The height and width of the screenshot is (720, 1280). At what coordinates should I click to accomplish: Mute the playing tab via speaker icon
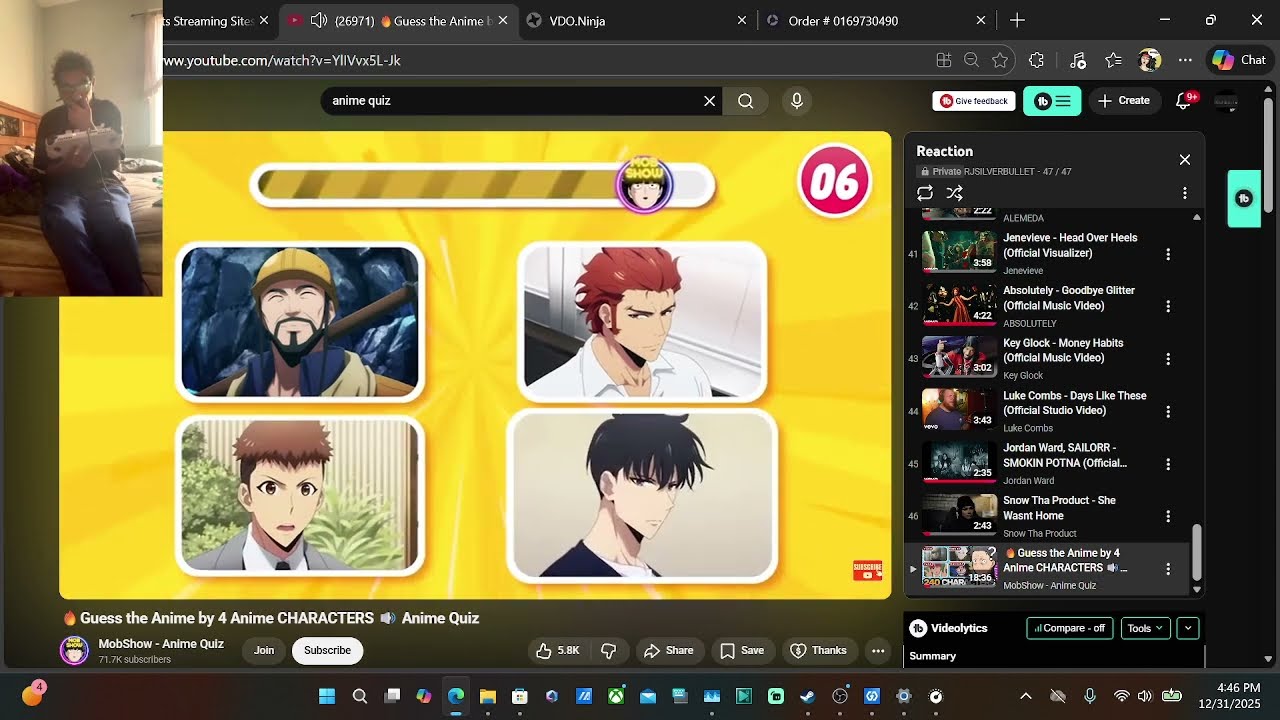point(319,20)
